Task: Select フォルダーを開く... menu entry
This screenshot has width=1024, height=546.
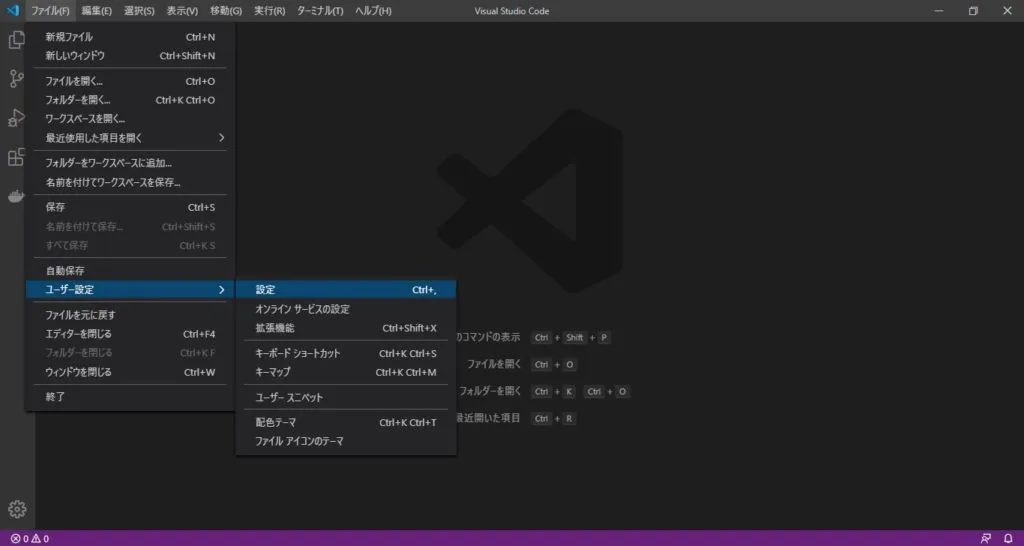Action: [x=130, y=101]
